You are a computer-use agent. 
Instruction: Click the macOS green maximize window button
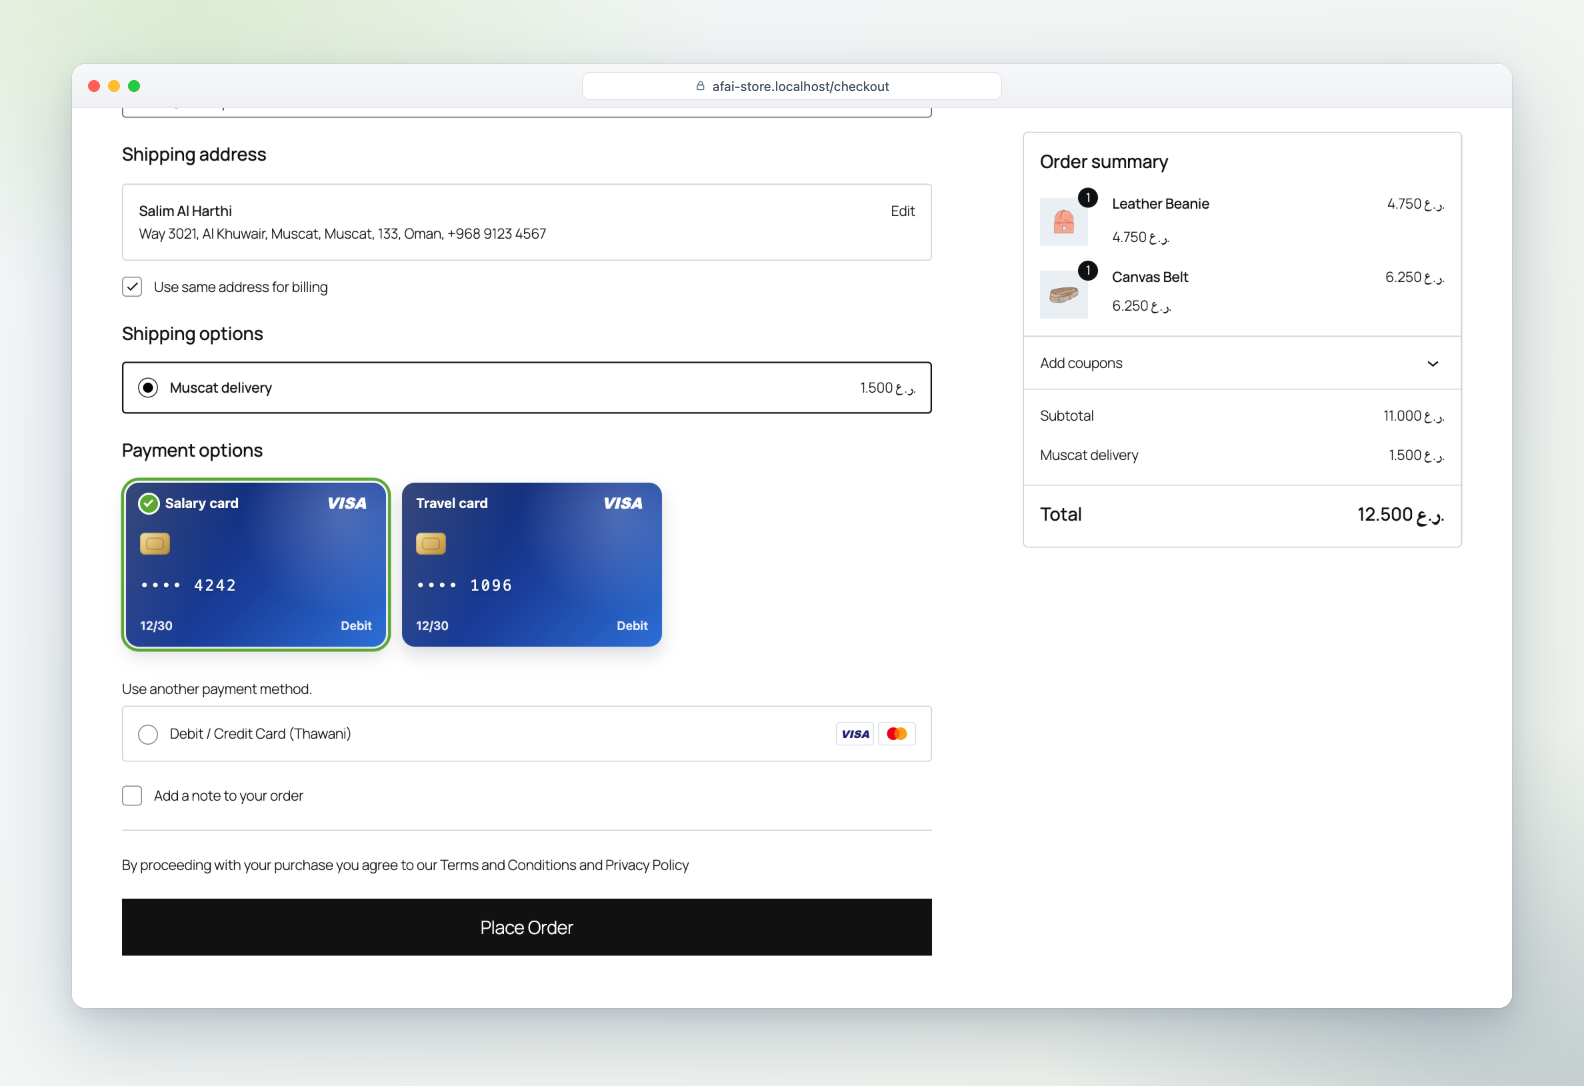point(134,86)
